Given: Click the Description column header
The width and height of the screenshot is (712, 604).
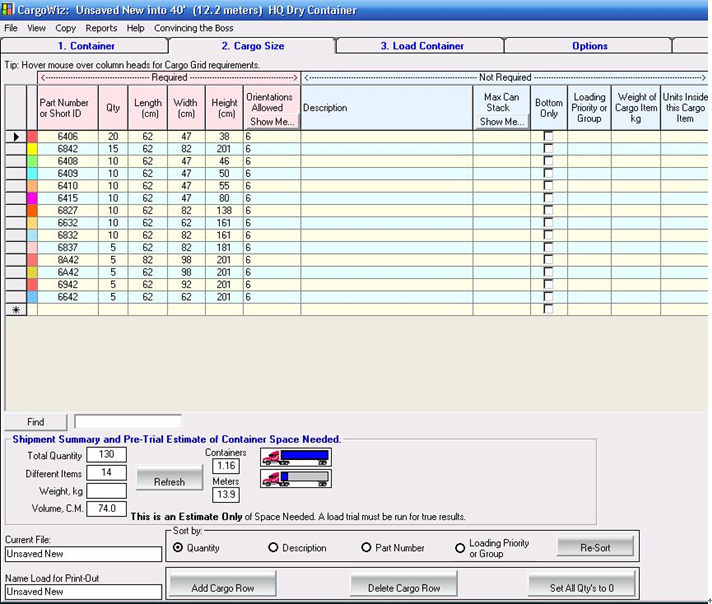Looking at the screenshot, I should click(386, 108).
